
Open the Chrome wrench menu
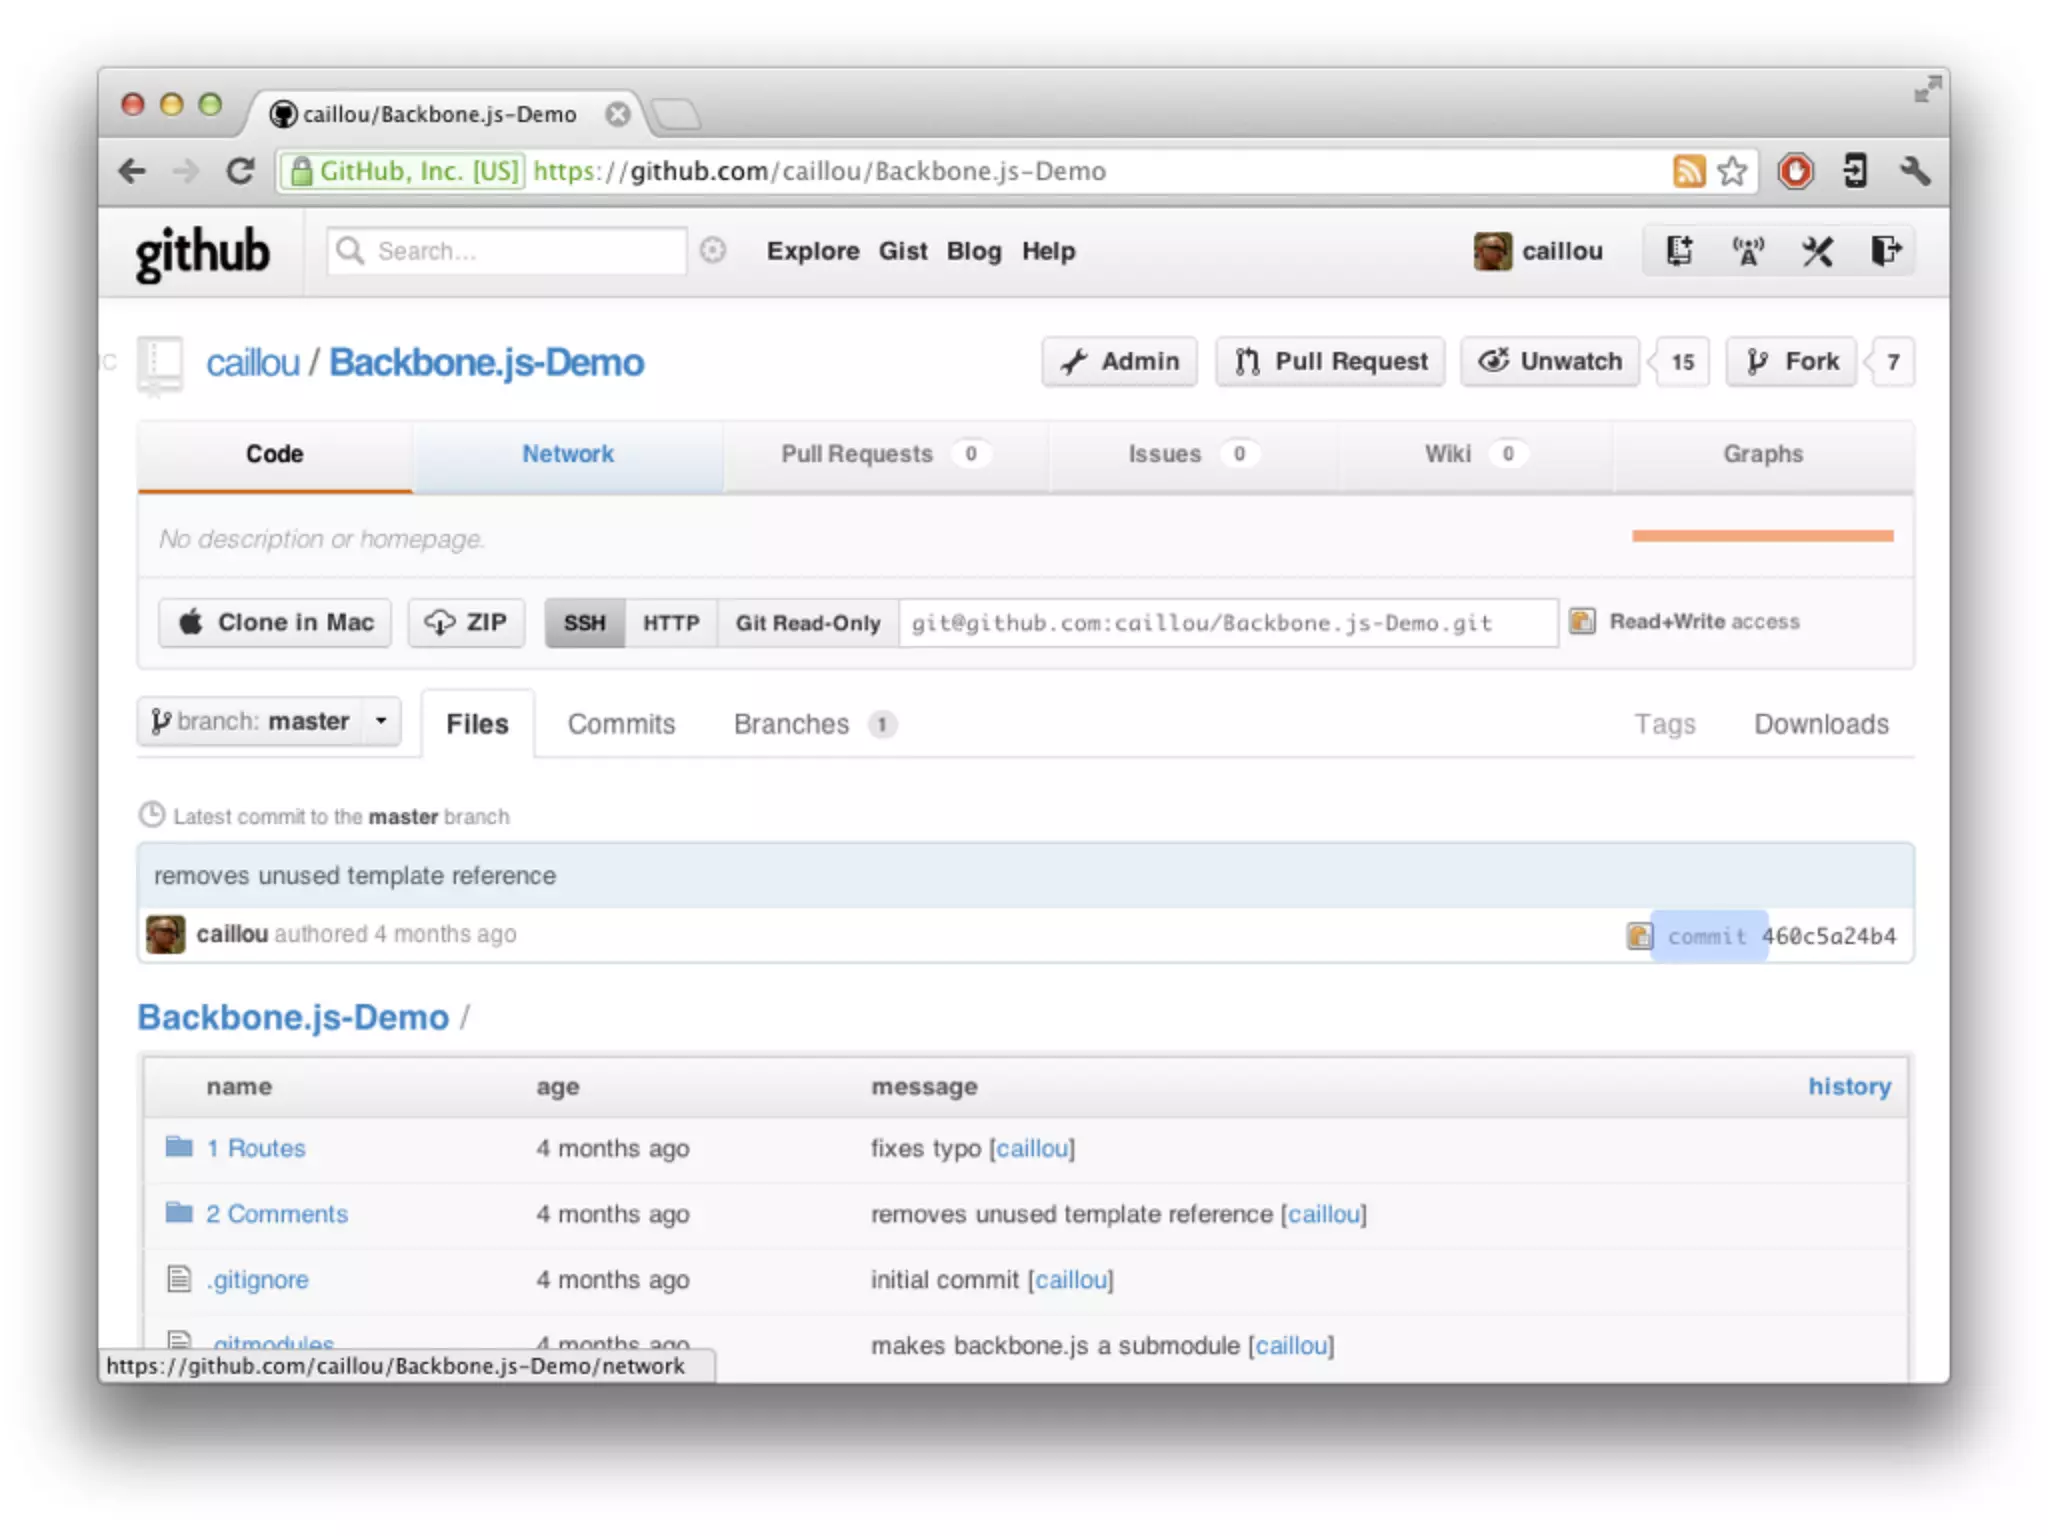pos(1914,171)
